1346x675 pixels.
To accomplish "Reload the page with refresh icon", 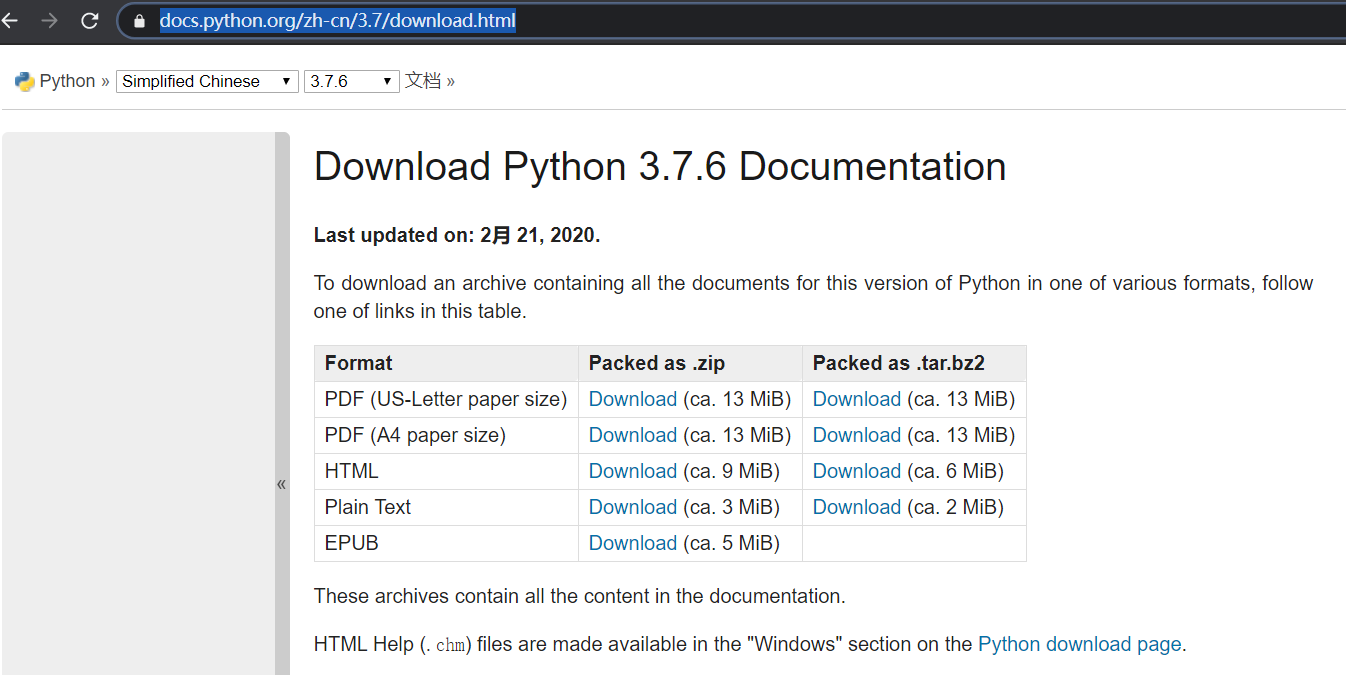I will (89, 20).
